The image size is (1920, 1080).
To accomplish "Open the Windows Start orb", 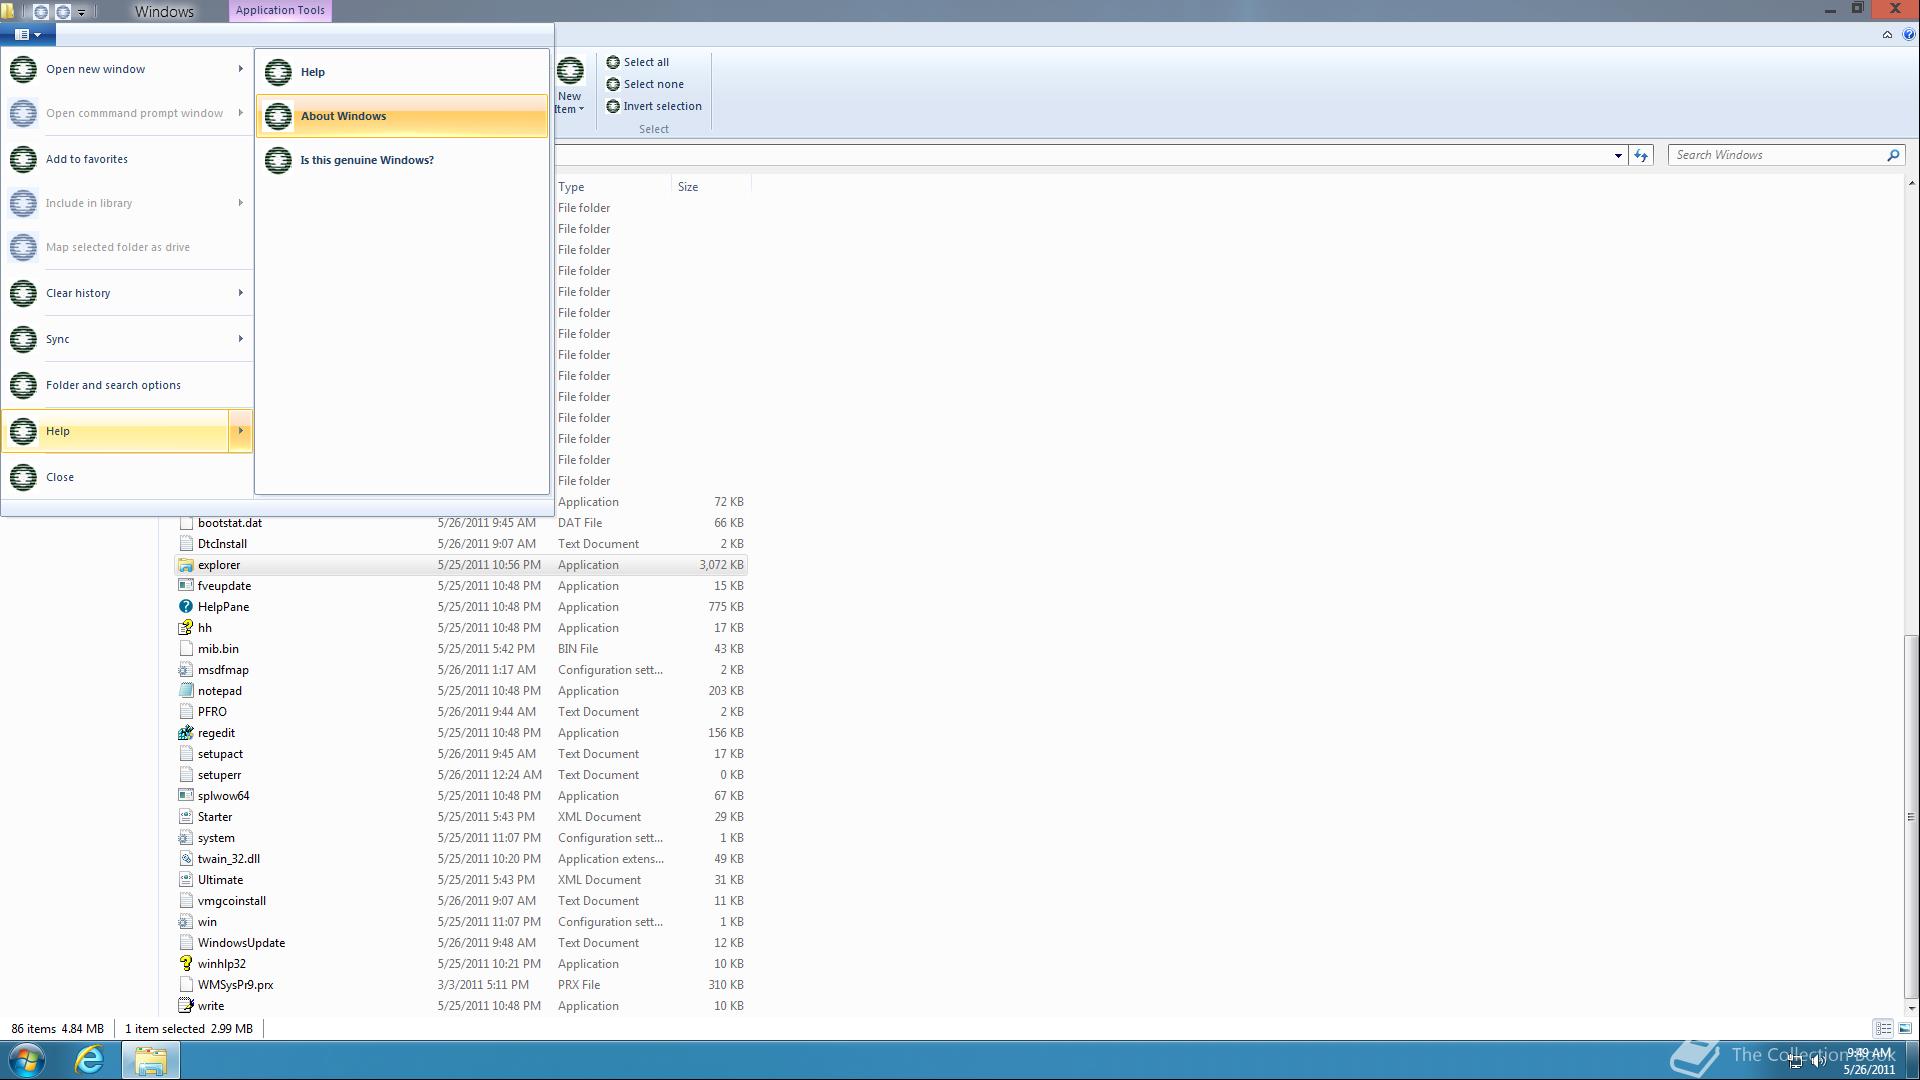I will pyautogui.click(x=27, y=1060).
